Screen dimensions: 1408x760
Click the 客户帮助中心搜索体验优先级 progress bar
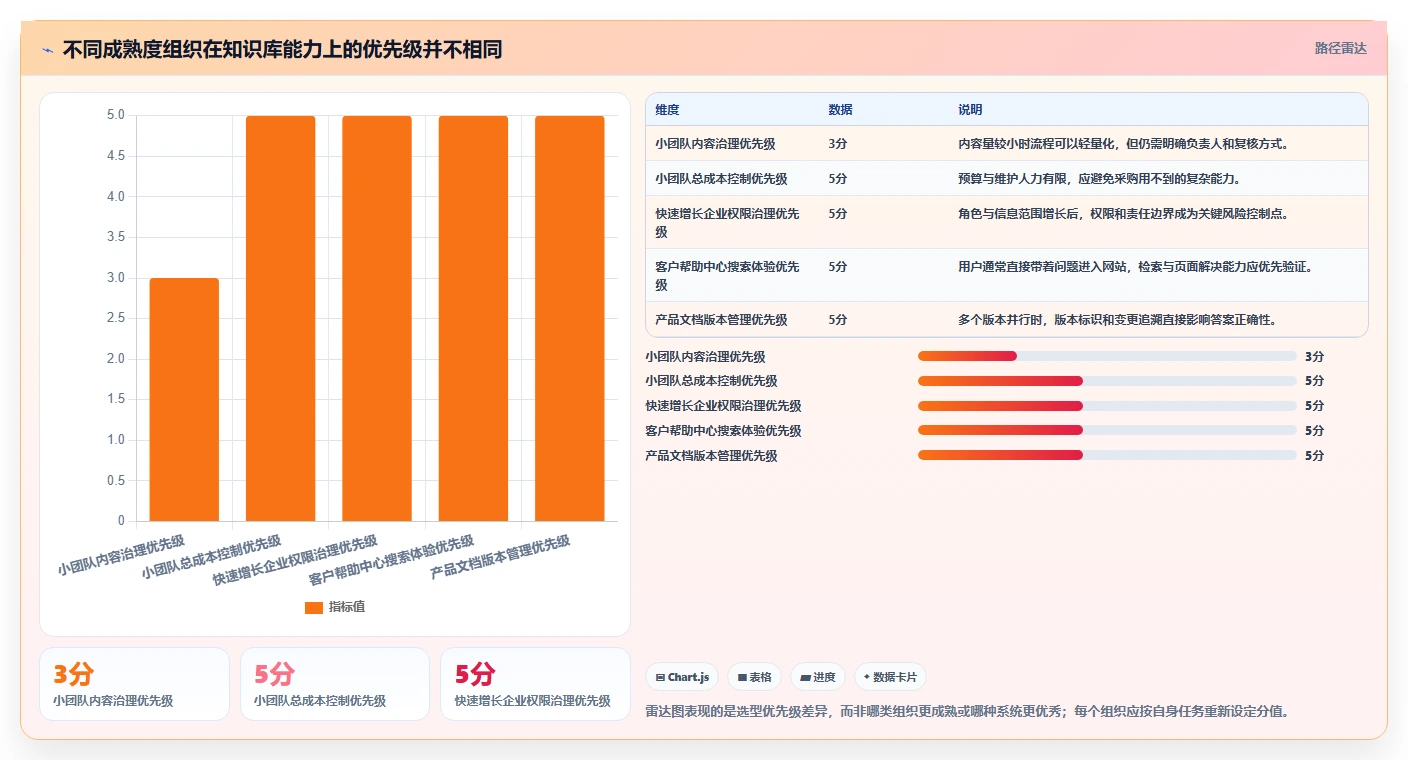pyautogui.click(x=1107, y=431)
